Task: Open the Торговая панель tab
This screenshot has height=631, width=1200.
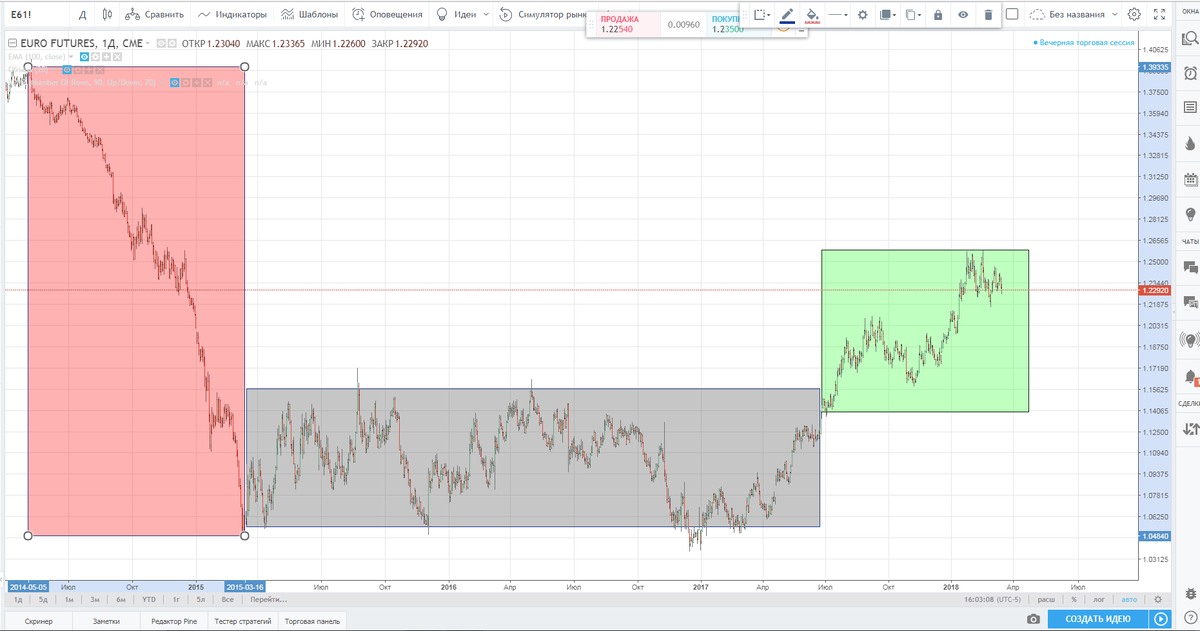Action: click(x=313, y=621)
